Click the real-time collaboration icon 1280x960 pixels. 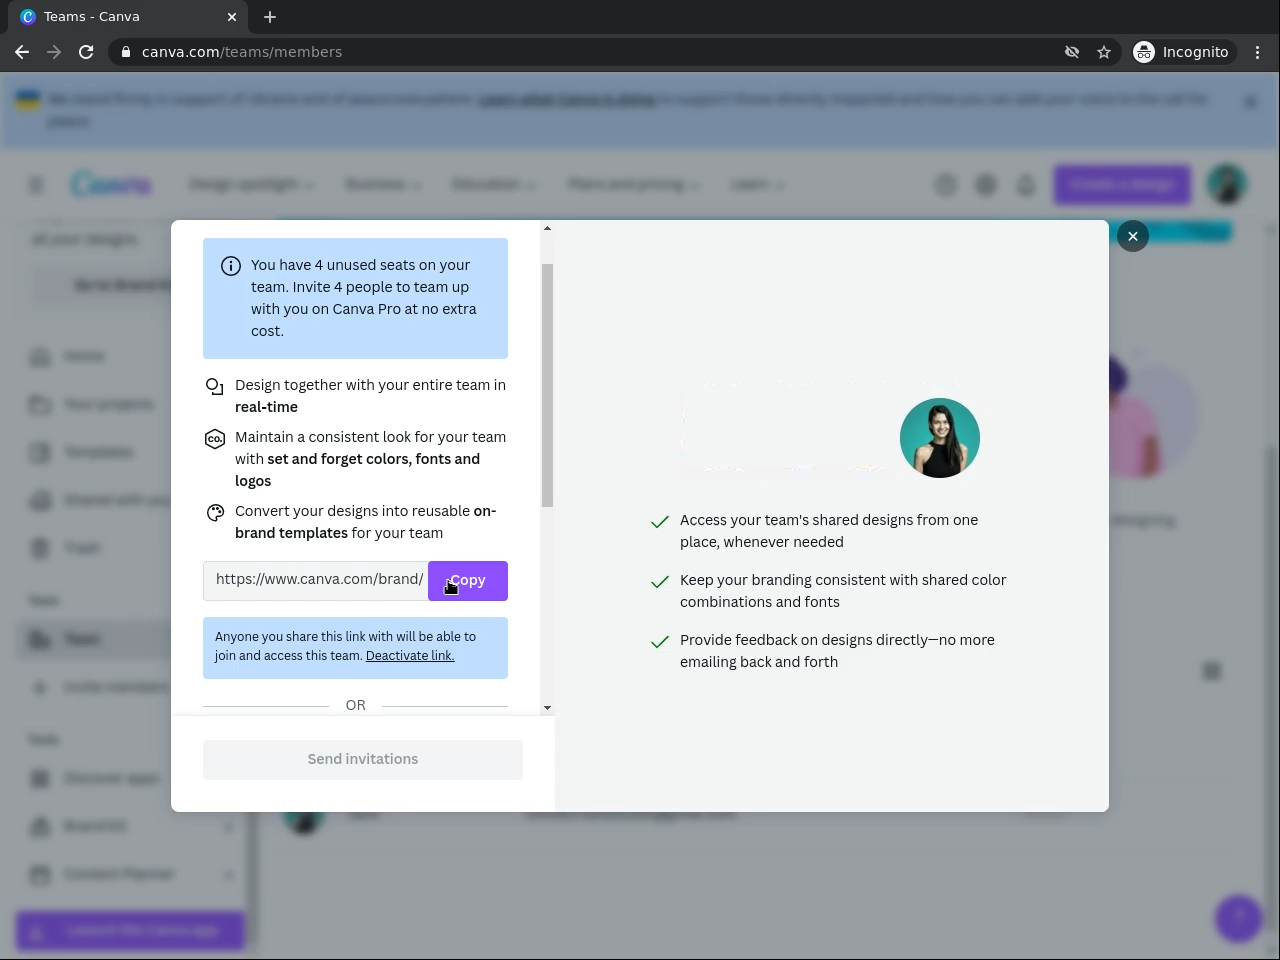[214, 387]
